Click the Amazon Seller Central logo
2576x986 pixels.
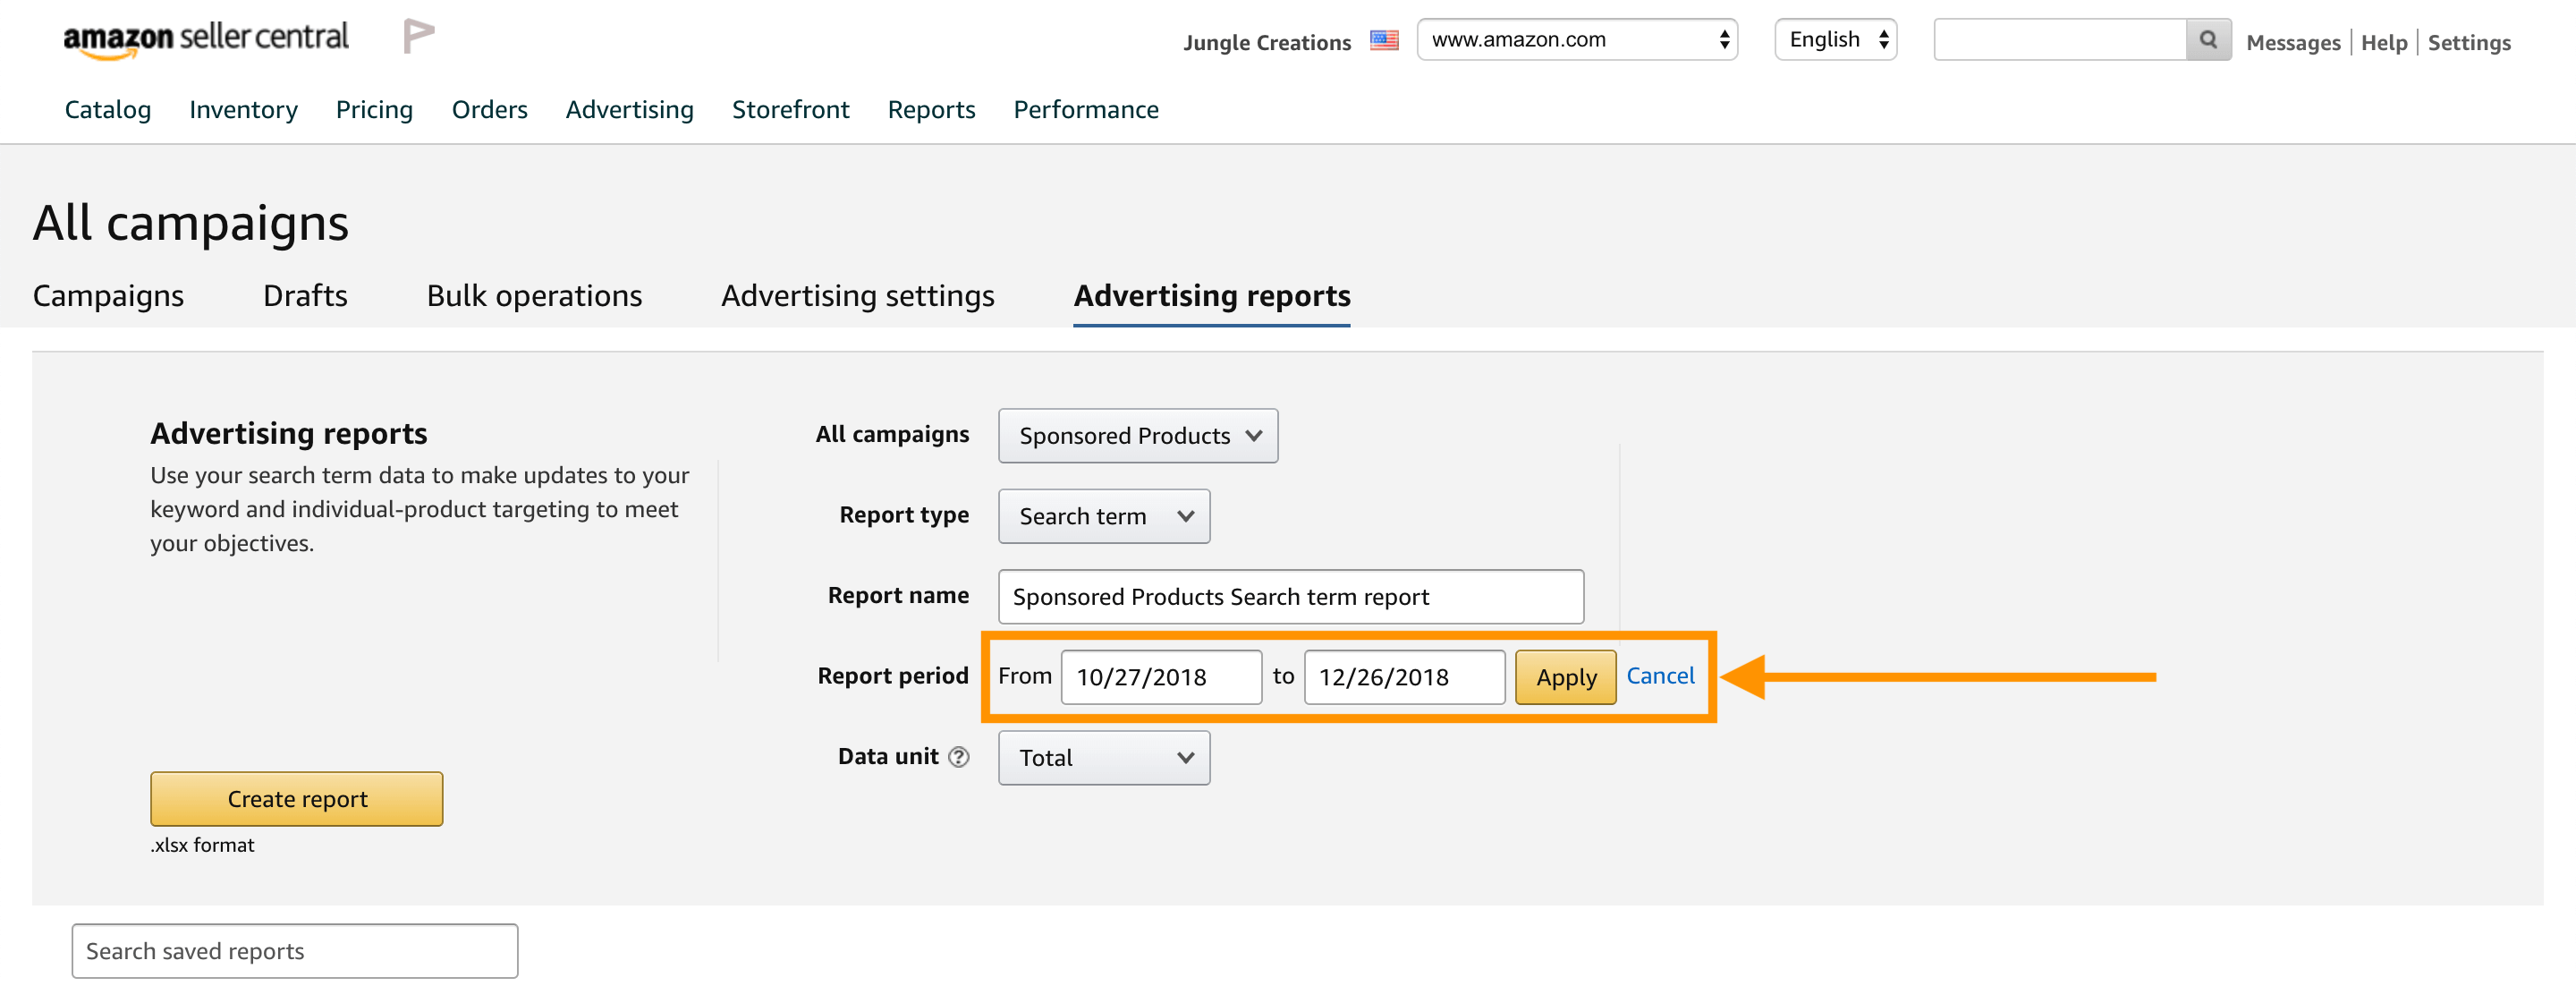click(206, 39)
